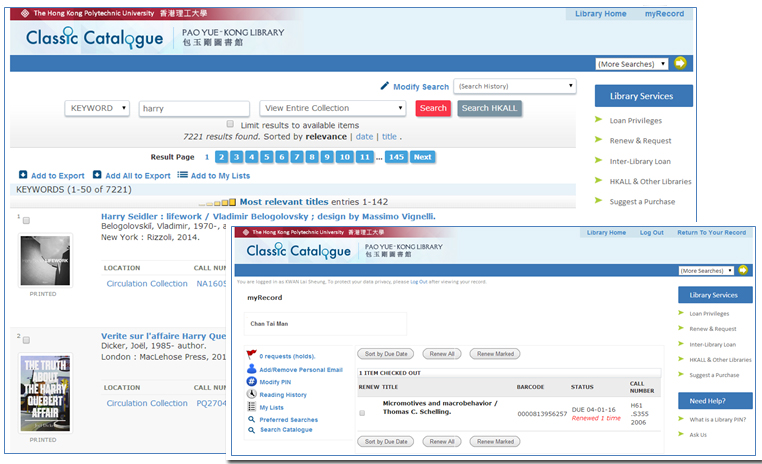Click the lower Renew All button
The height and width of the screenshot is (464, 762).
pyautogui.click(x=442, y=442)
